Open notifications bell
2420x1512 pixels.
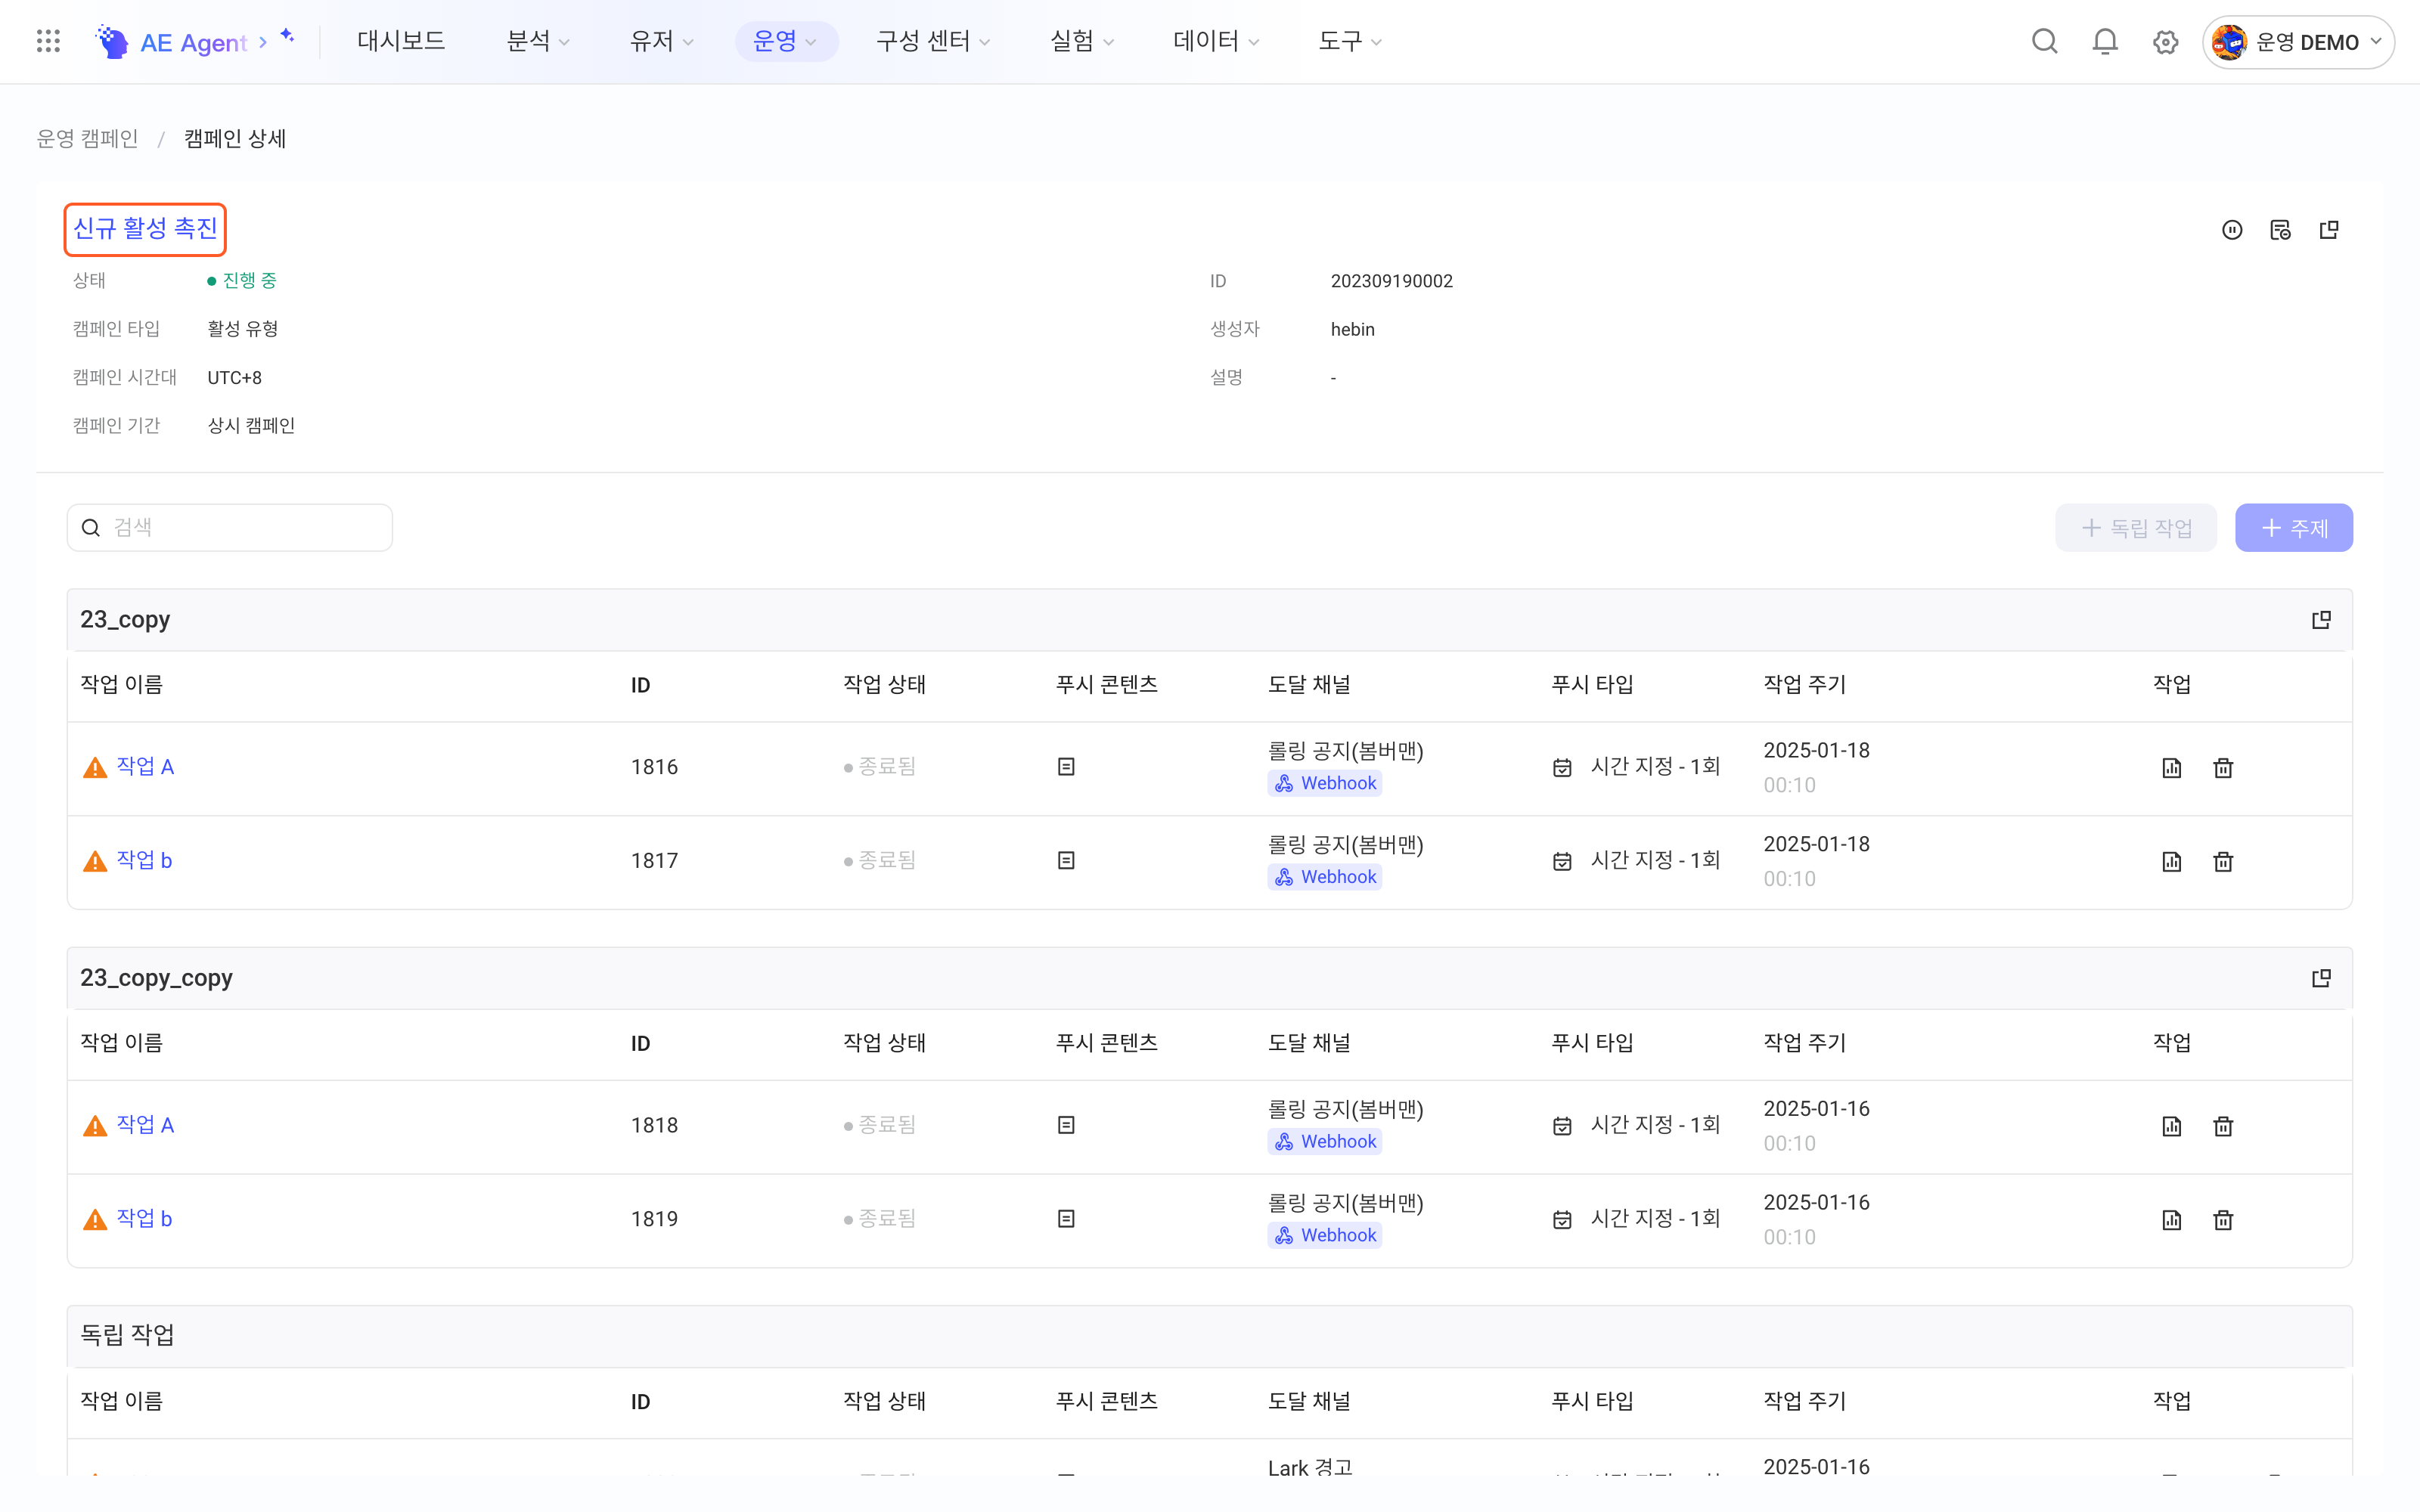click(x=2105, y=41)
